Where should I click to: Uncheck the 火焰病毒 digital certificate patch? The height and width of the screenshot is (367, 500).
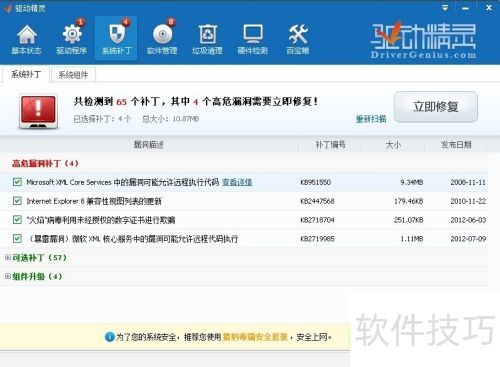tap(17, 220)
